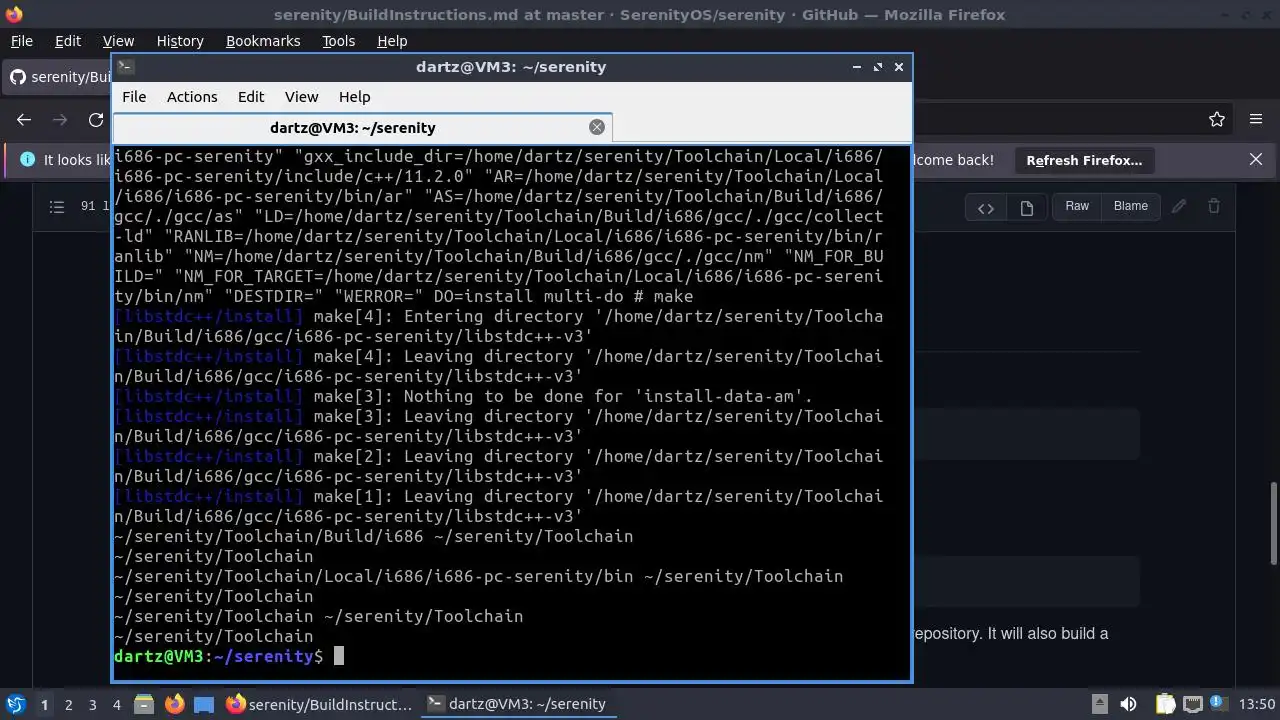1280x720 pixels.
Task: Switch to workspace 1
Action: point(44,705)
